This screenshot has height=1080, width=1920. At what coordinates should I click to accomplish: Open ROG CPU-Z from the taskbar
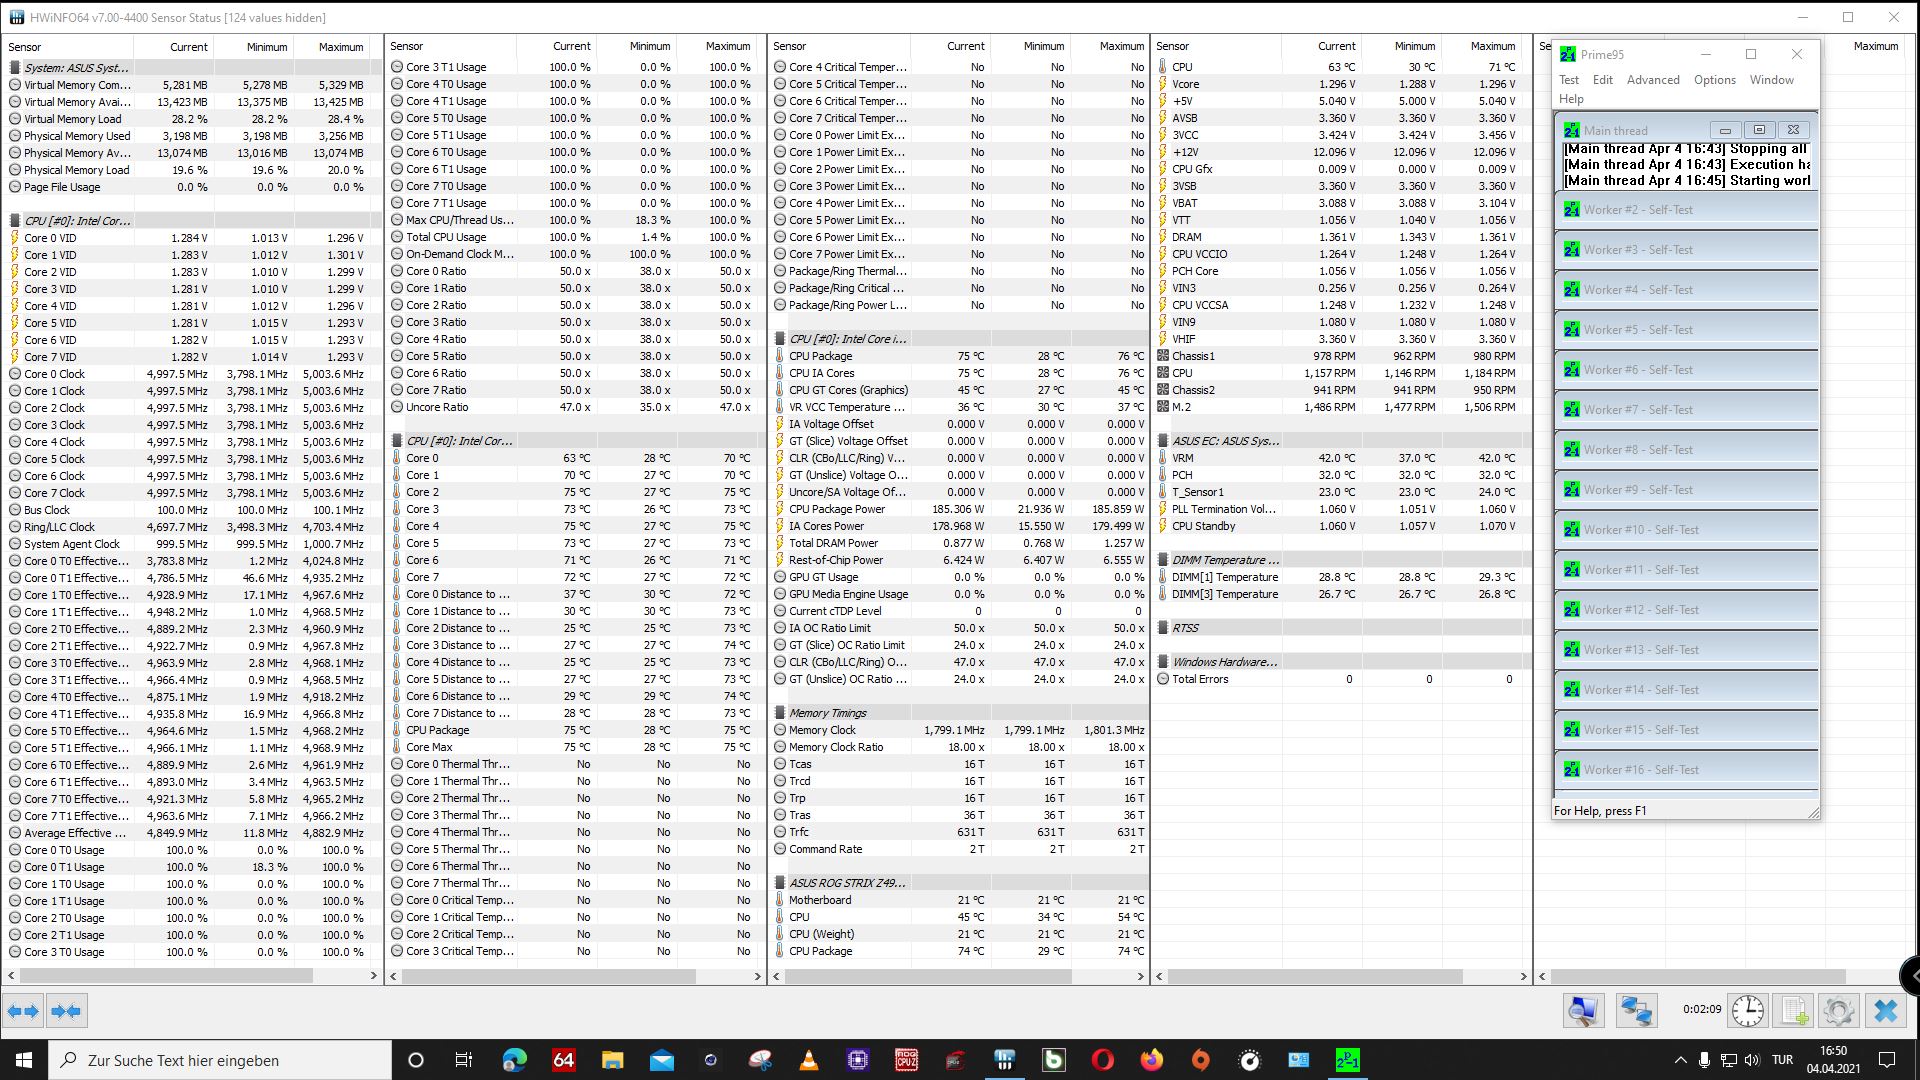(906, 1060)
